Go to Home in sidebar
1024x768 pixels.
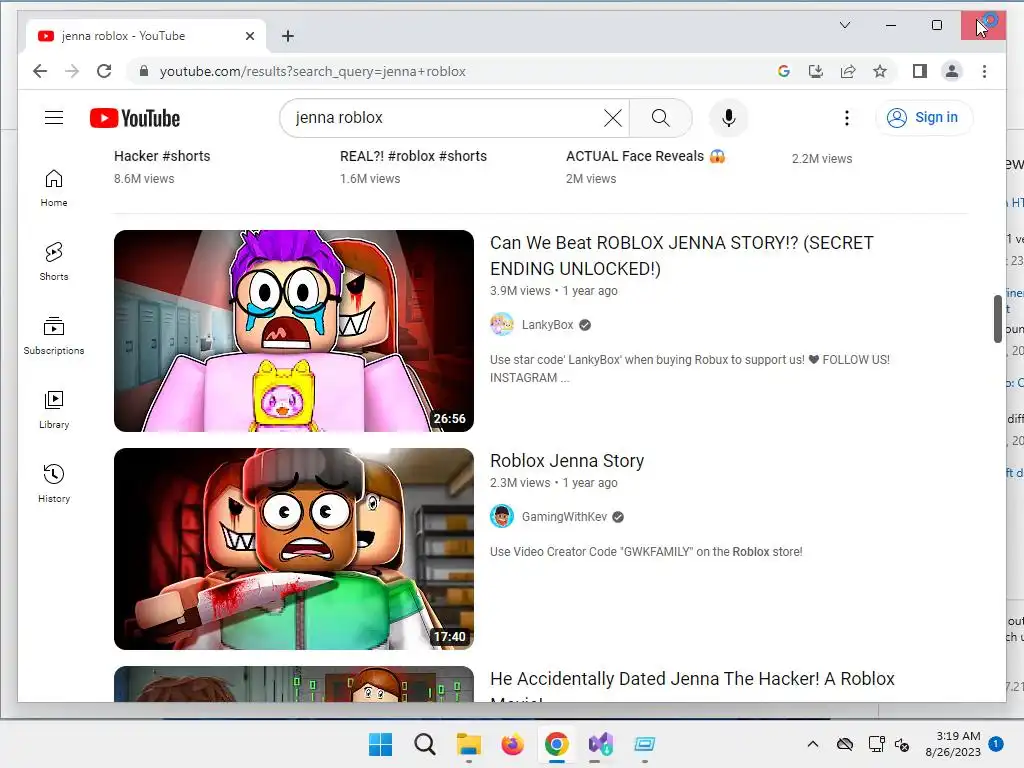coord(54,188)
